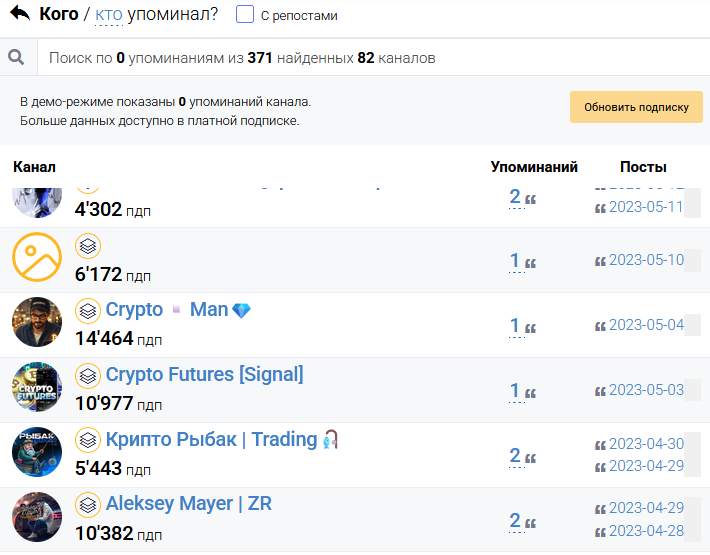Screen dimensions: 710x555
Task: Click the mentions search input field
Action: click(374, 57)
